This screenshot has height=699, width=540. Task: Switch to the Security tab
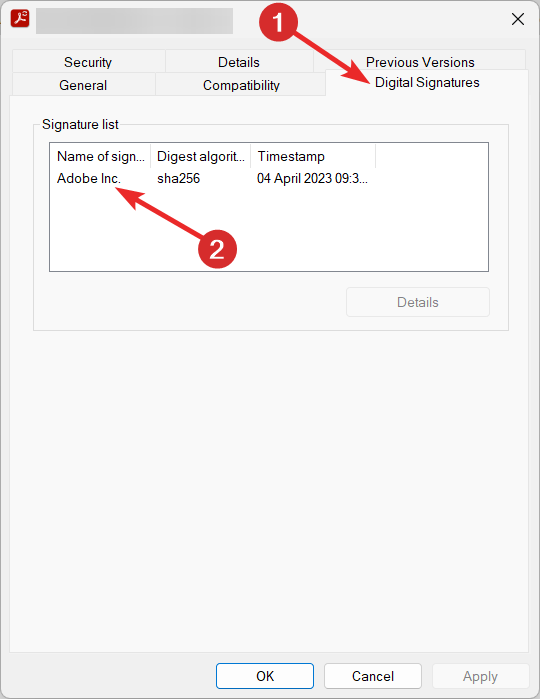coord(88,62)
